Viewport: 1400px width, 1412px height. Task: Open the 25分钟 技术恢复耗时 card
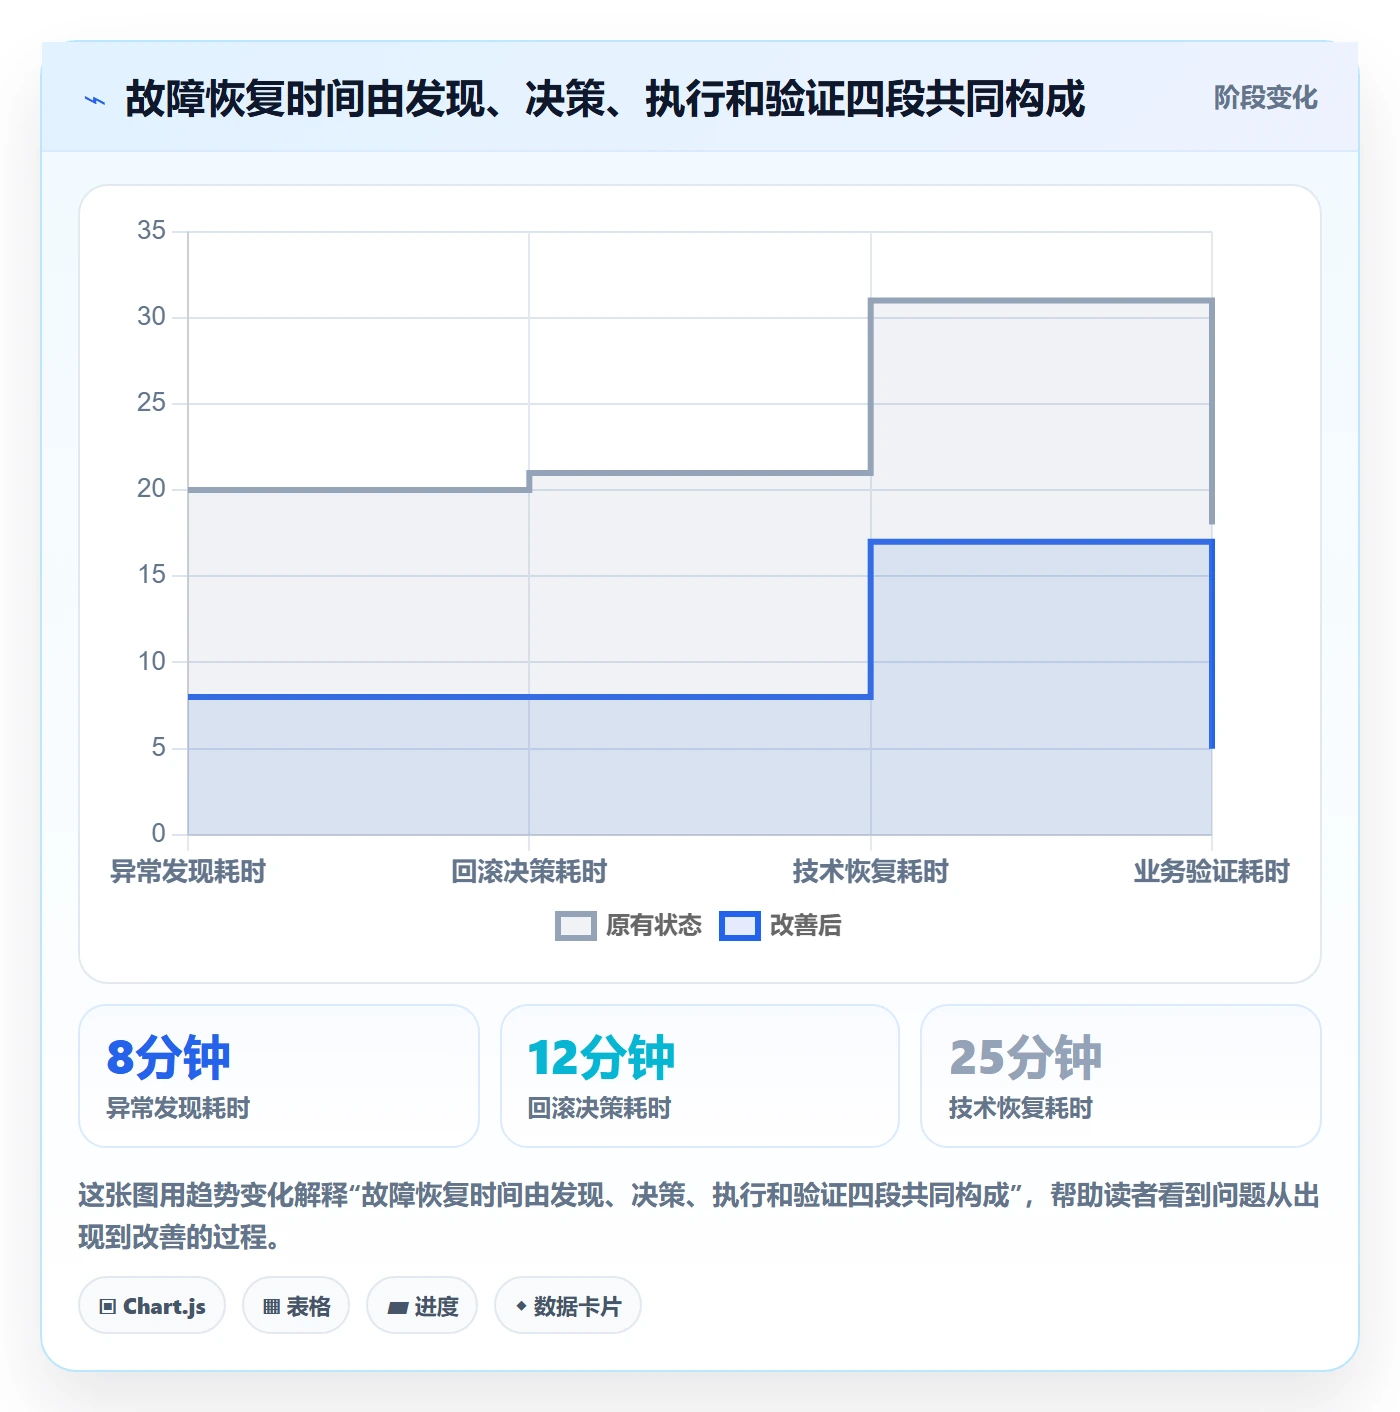click(x=1121, y=1076)
